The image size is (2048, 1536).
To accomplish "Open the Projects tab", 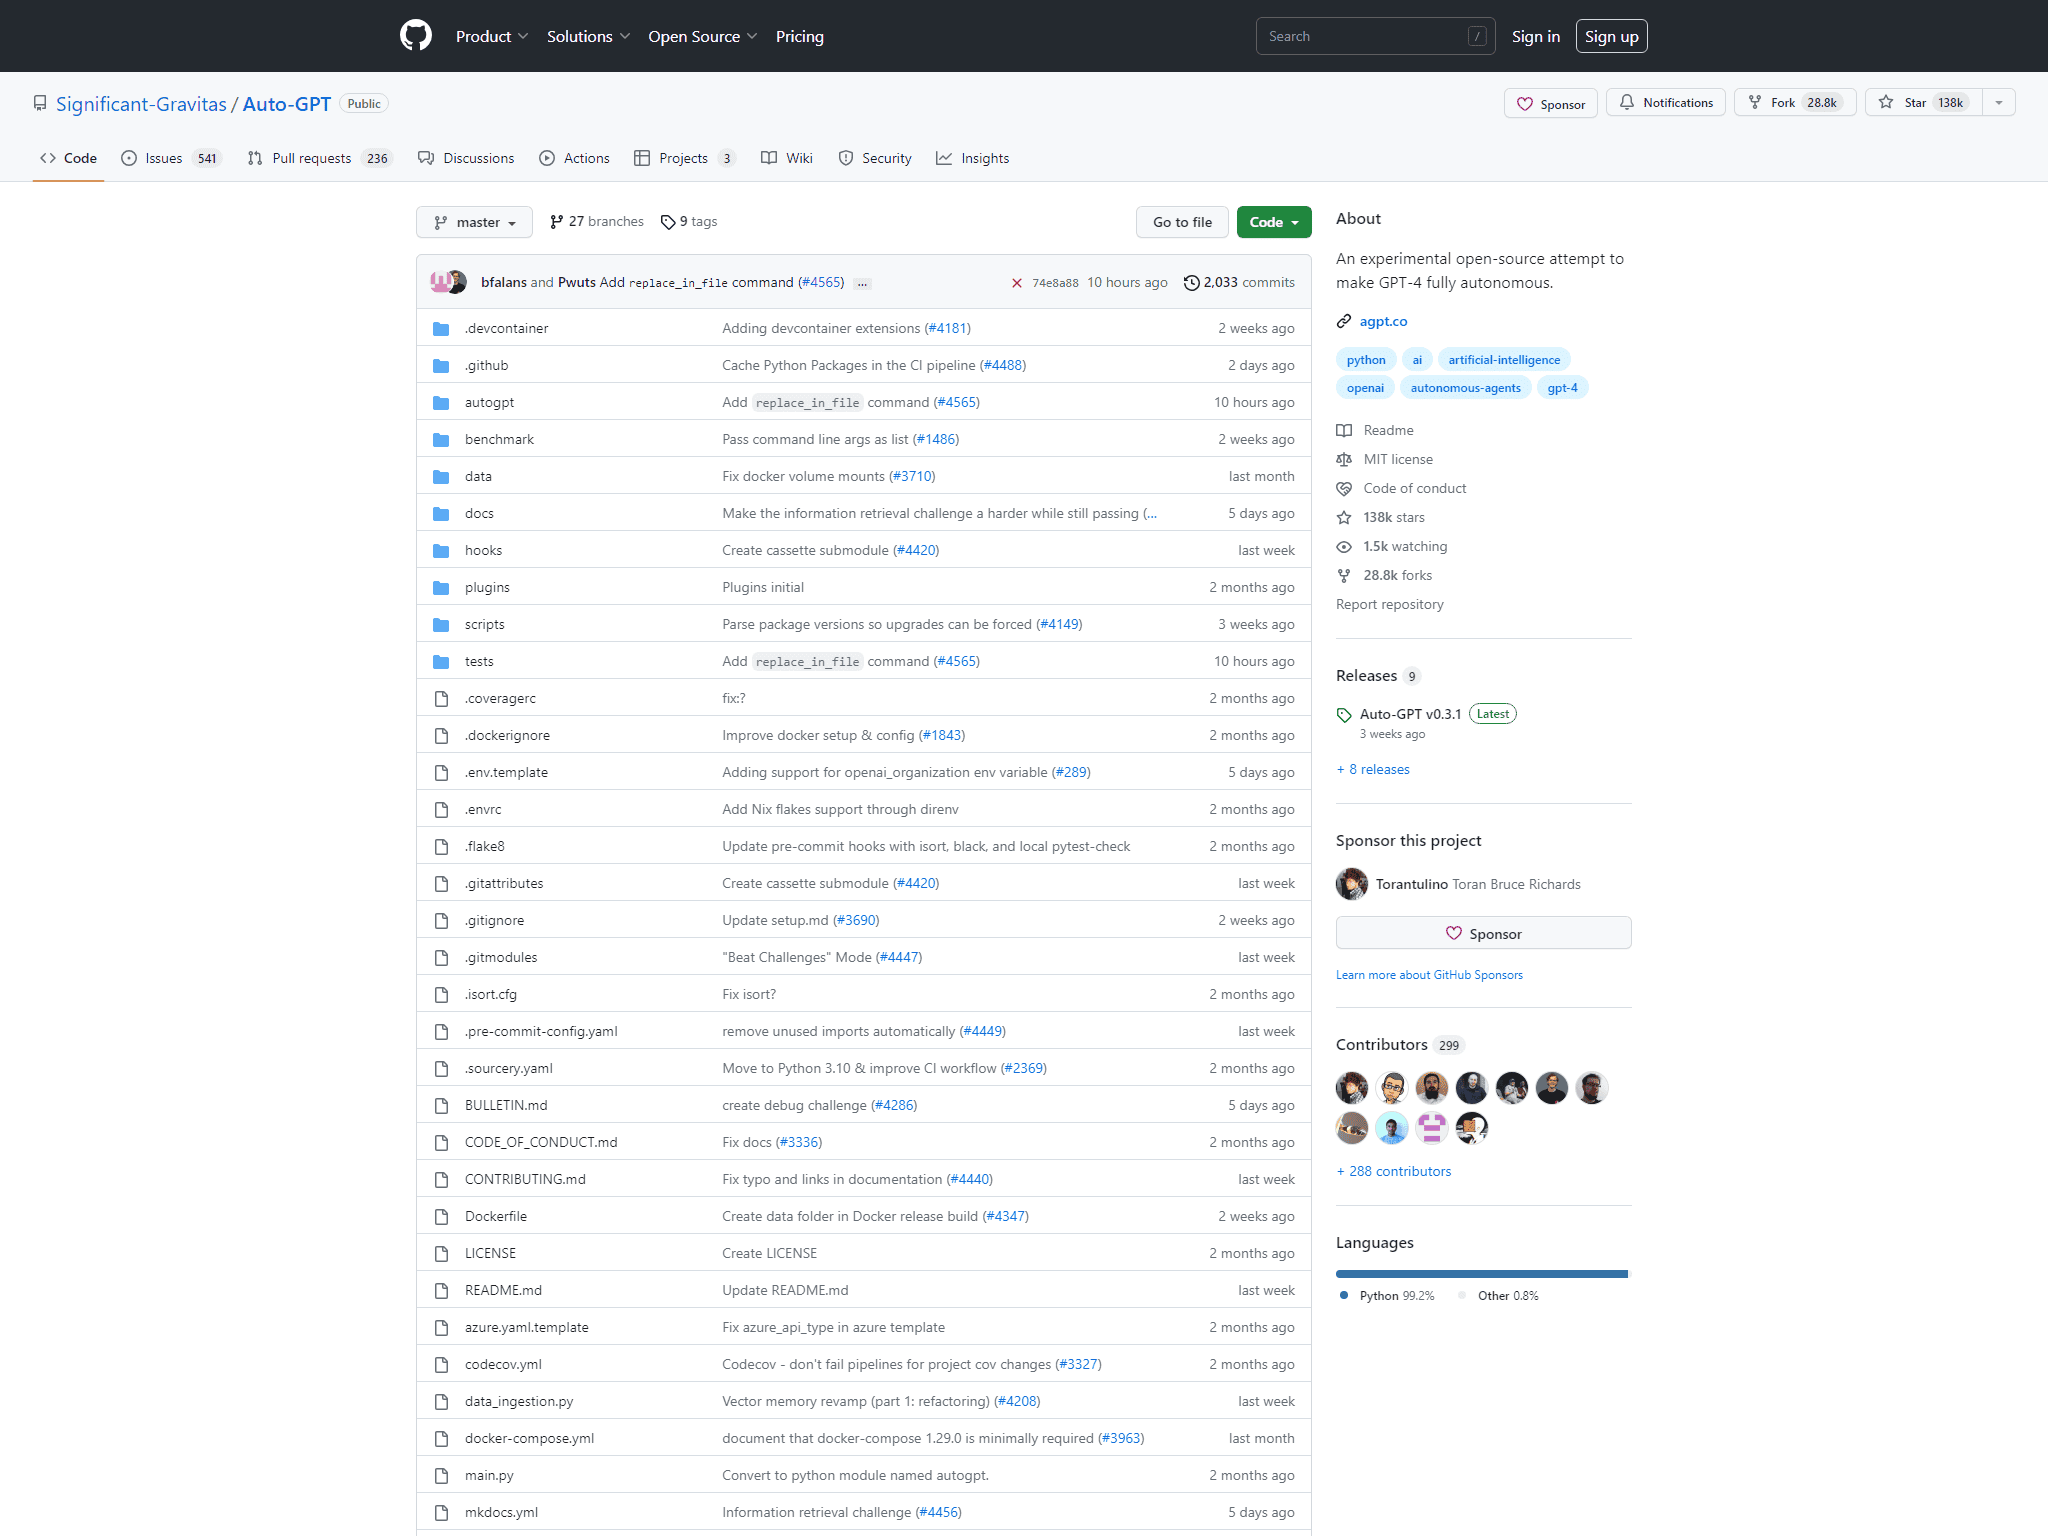I will 686,158.
